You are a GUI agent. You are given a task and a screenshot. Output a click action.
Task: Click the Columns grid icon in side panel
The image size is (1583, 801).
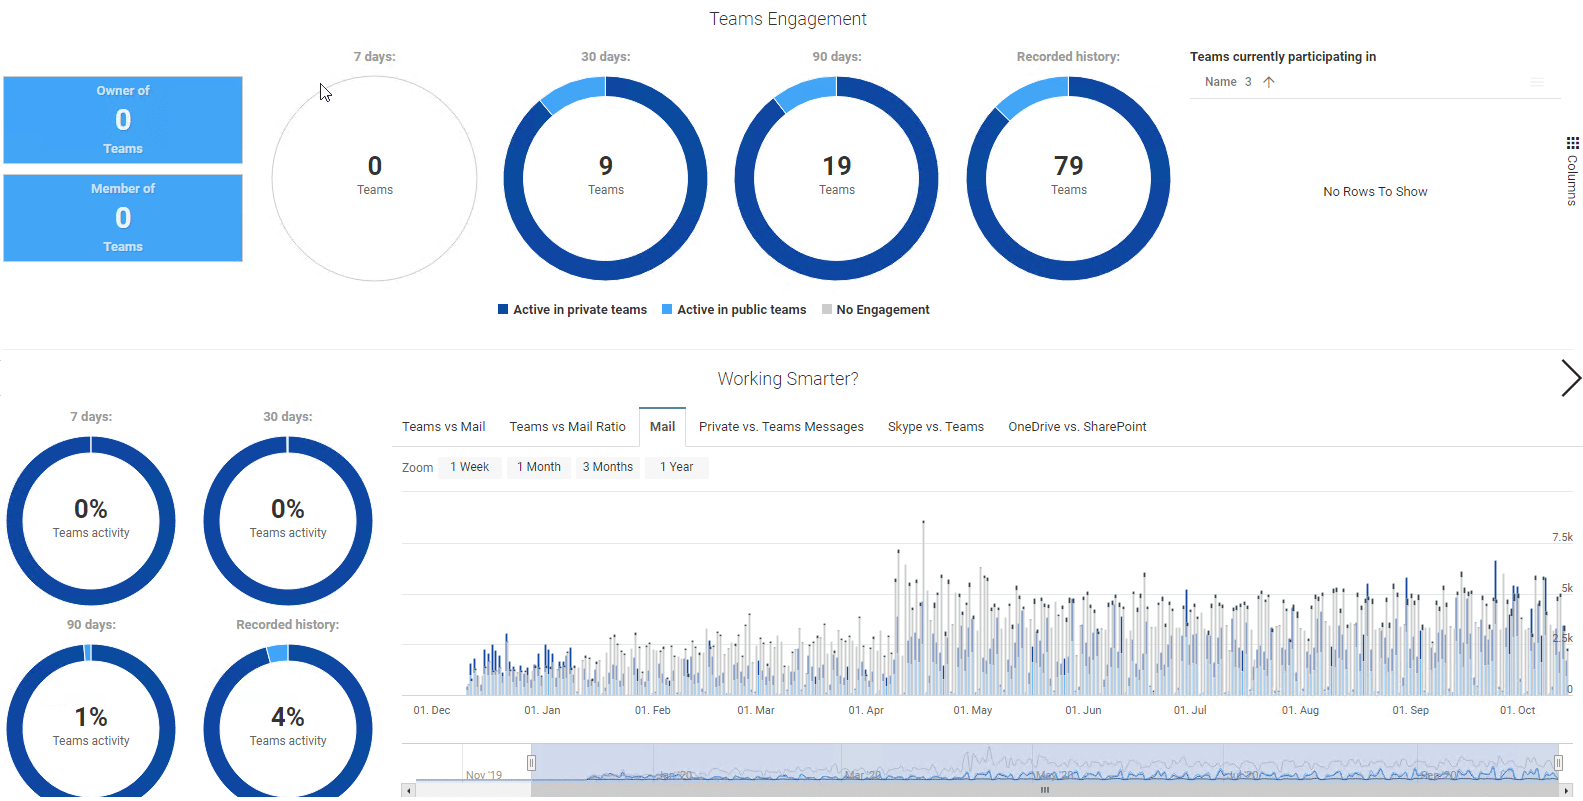(1572, 143)
